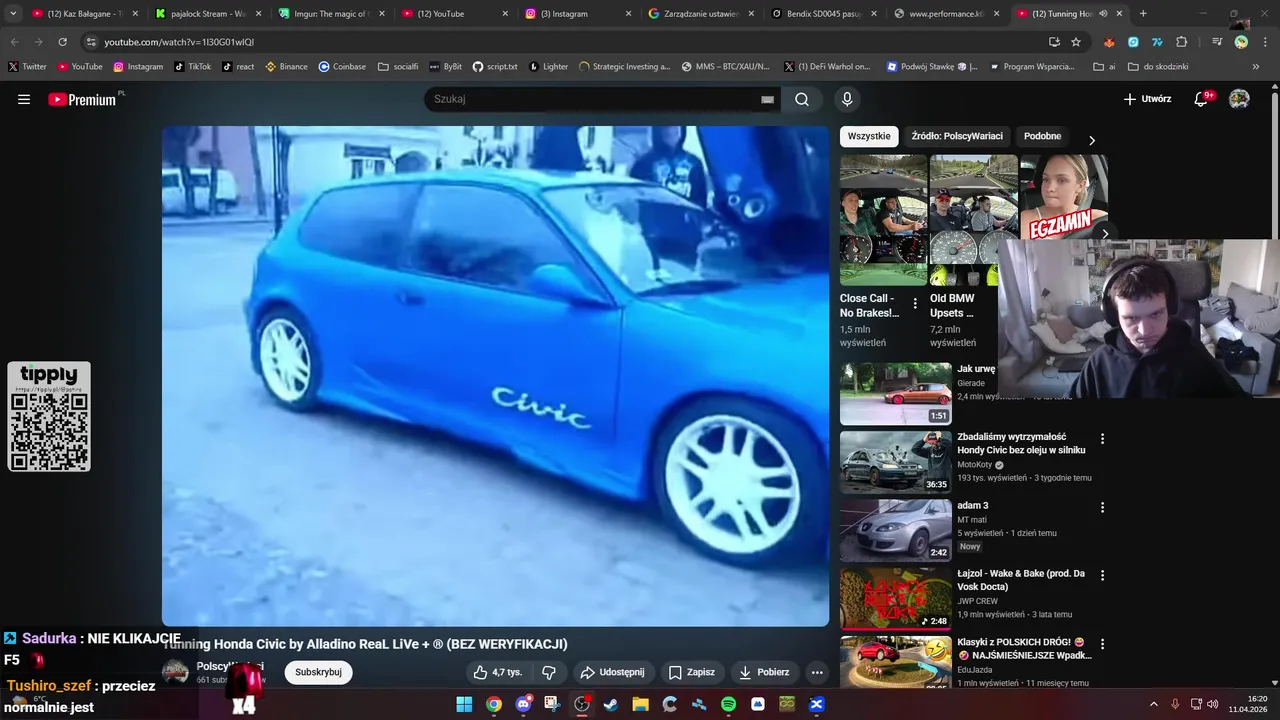Open options menu for Klasyki z POLSKICH DRÓG

click(x=1103, y=644)
